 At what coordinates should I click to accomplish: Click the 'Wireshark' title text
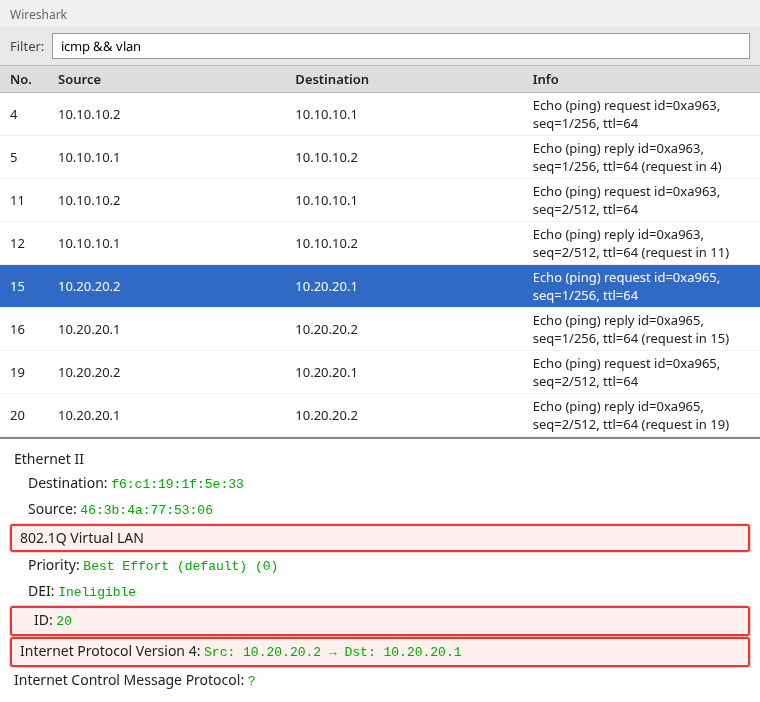tap(38, 15)
